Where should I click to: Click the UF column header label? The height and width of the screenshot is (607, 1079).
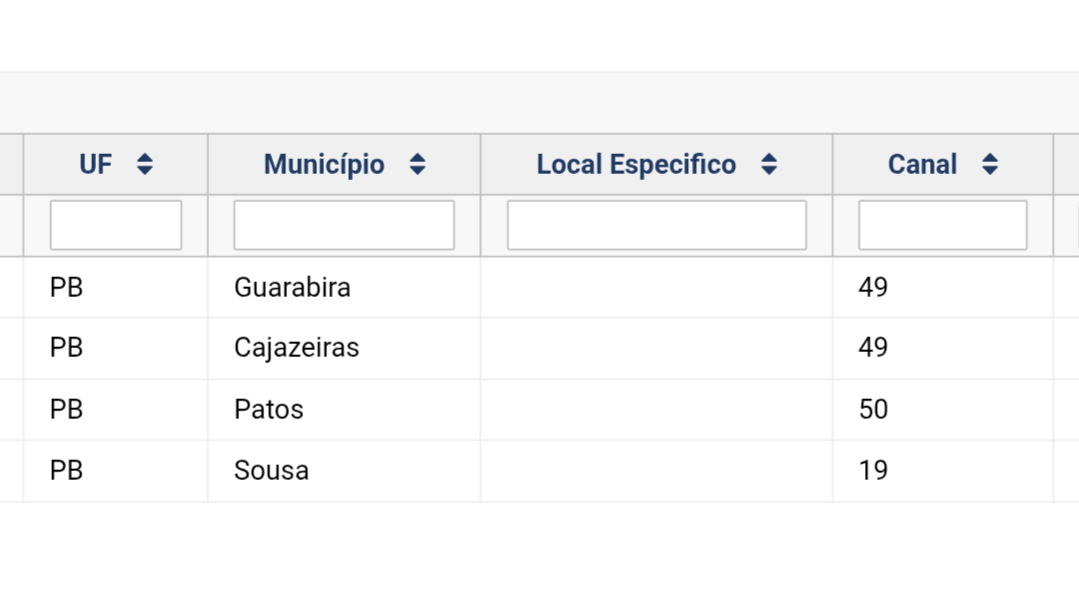[x=96, y=164]
